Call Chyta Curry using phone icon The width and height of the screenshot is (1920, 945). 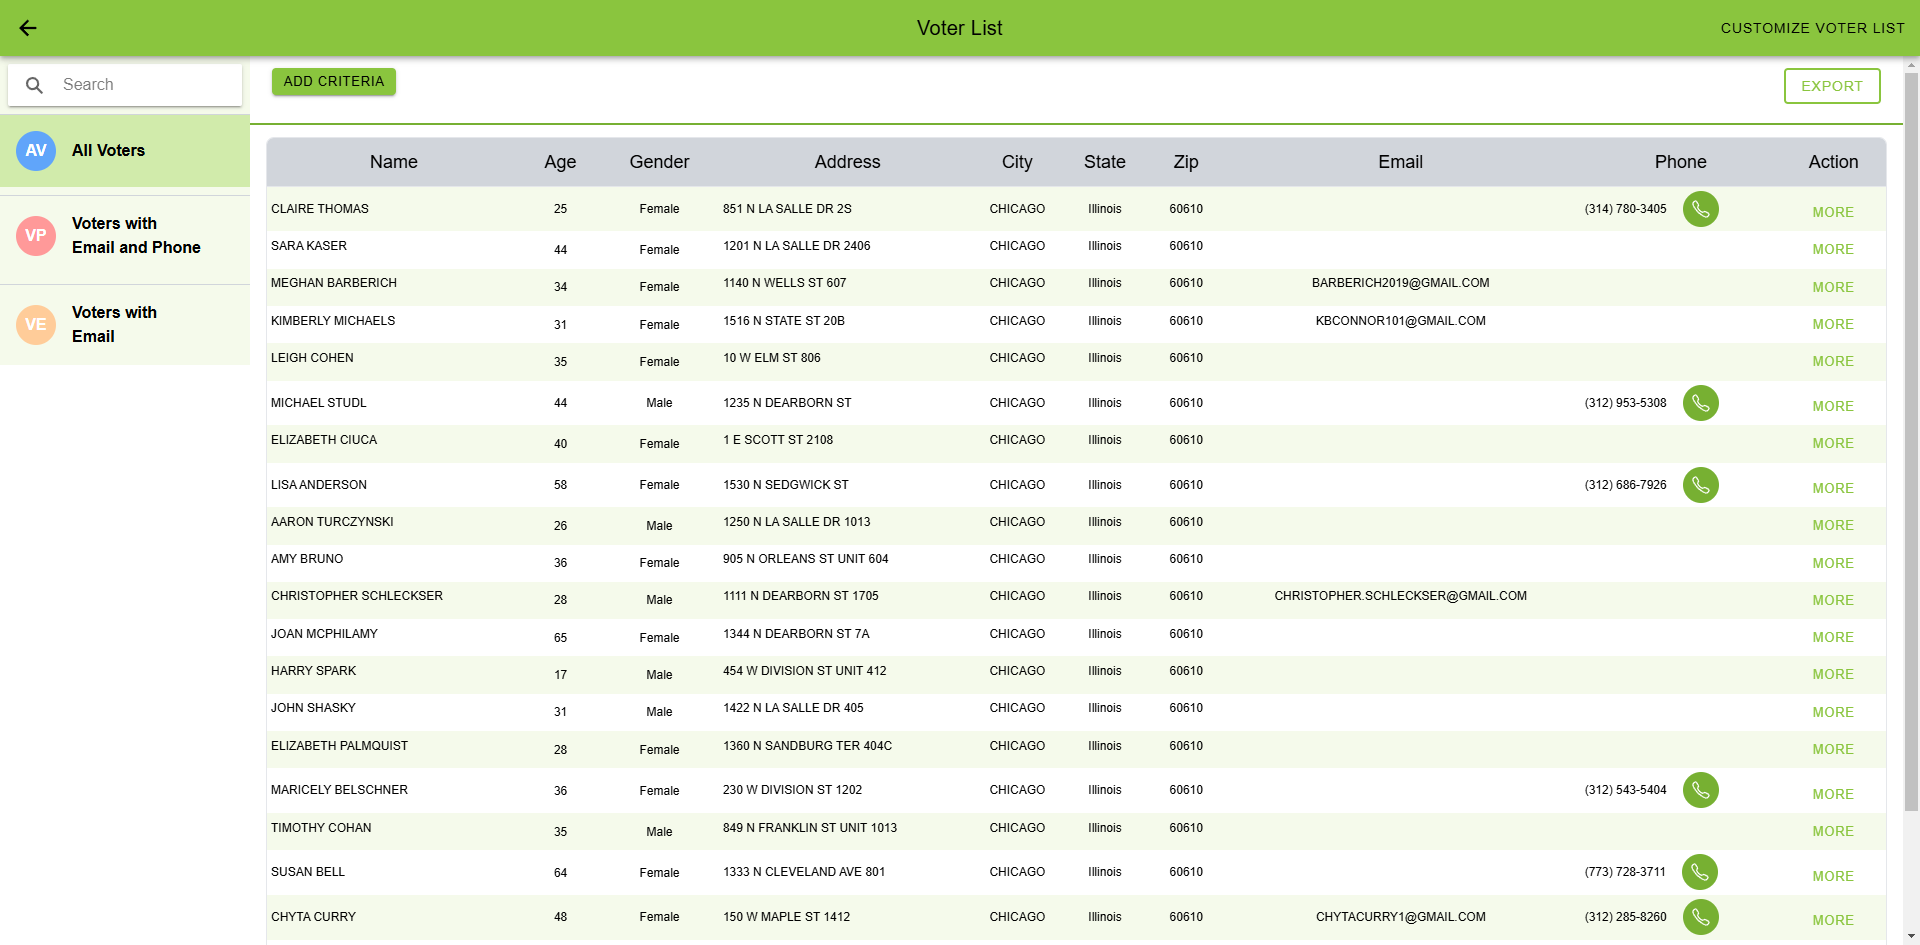(x=1700, y=917)
